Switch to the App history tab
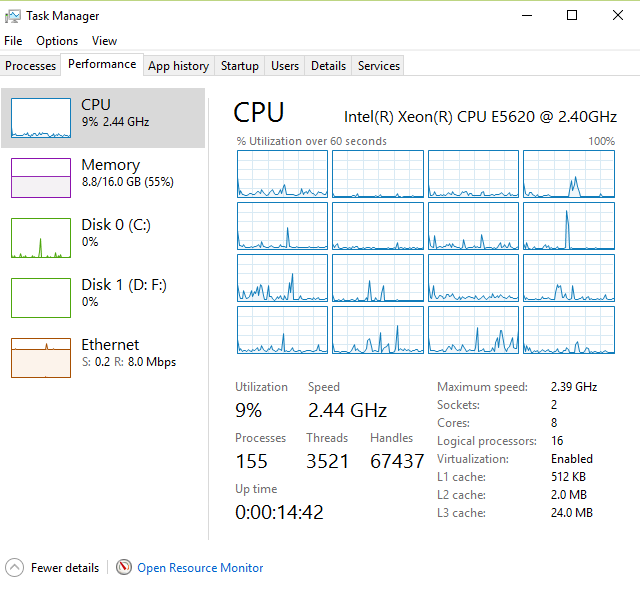640x589 pixels. pyautogui.click(x=178, y=66)
